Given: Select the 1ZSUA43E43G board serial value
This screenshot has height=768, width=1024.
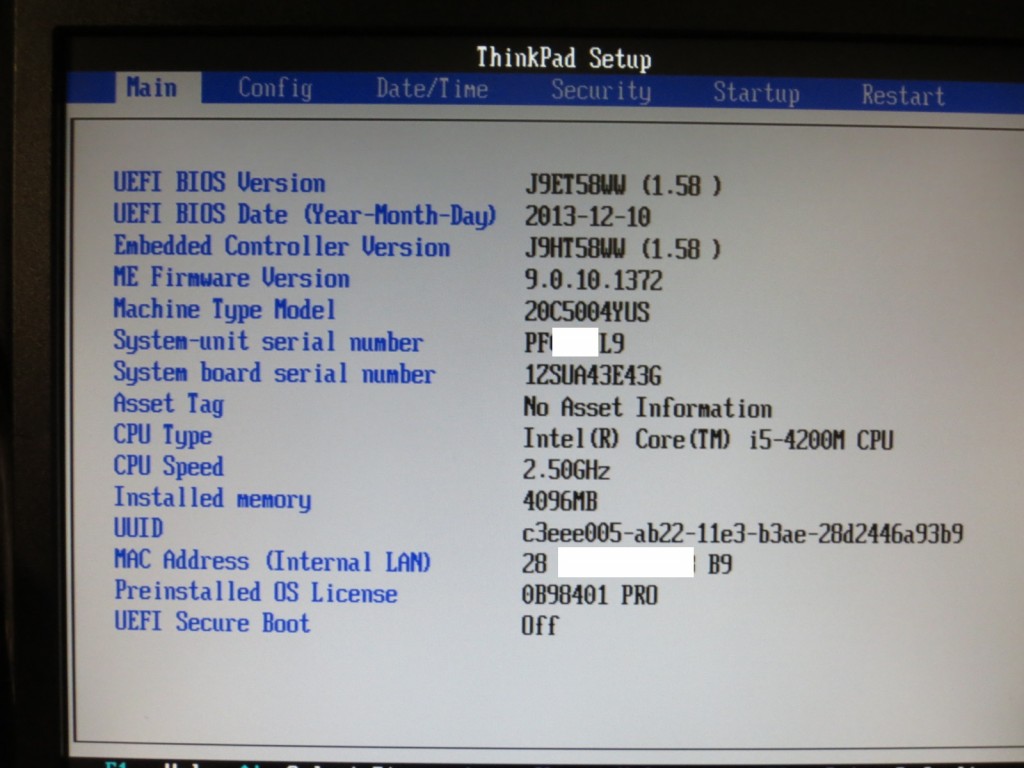Looking at the screenshot, I should tap(593, 376).
